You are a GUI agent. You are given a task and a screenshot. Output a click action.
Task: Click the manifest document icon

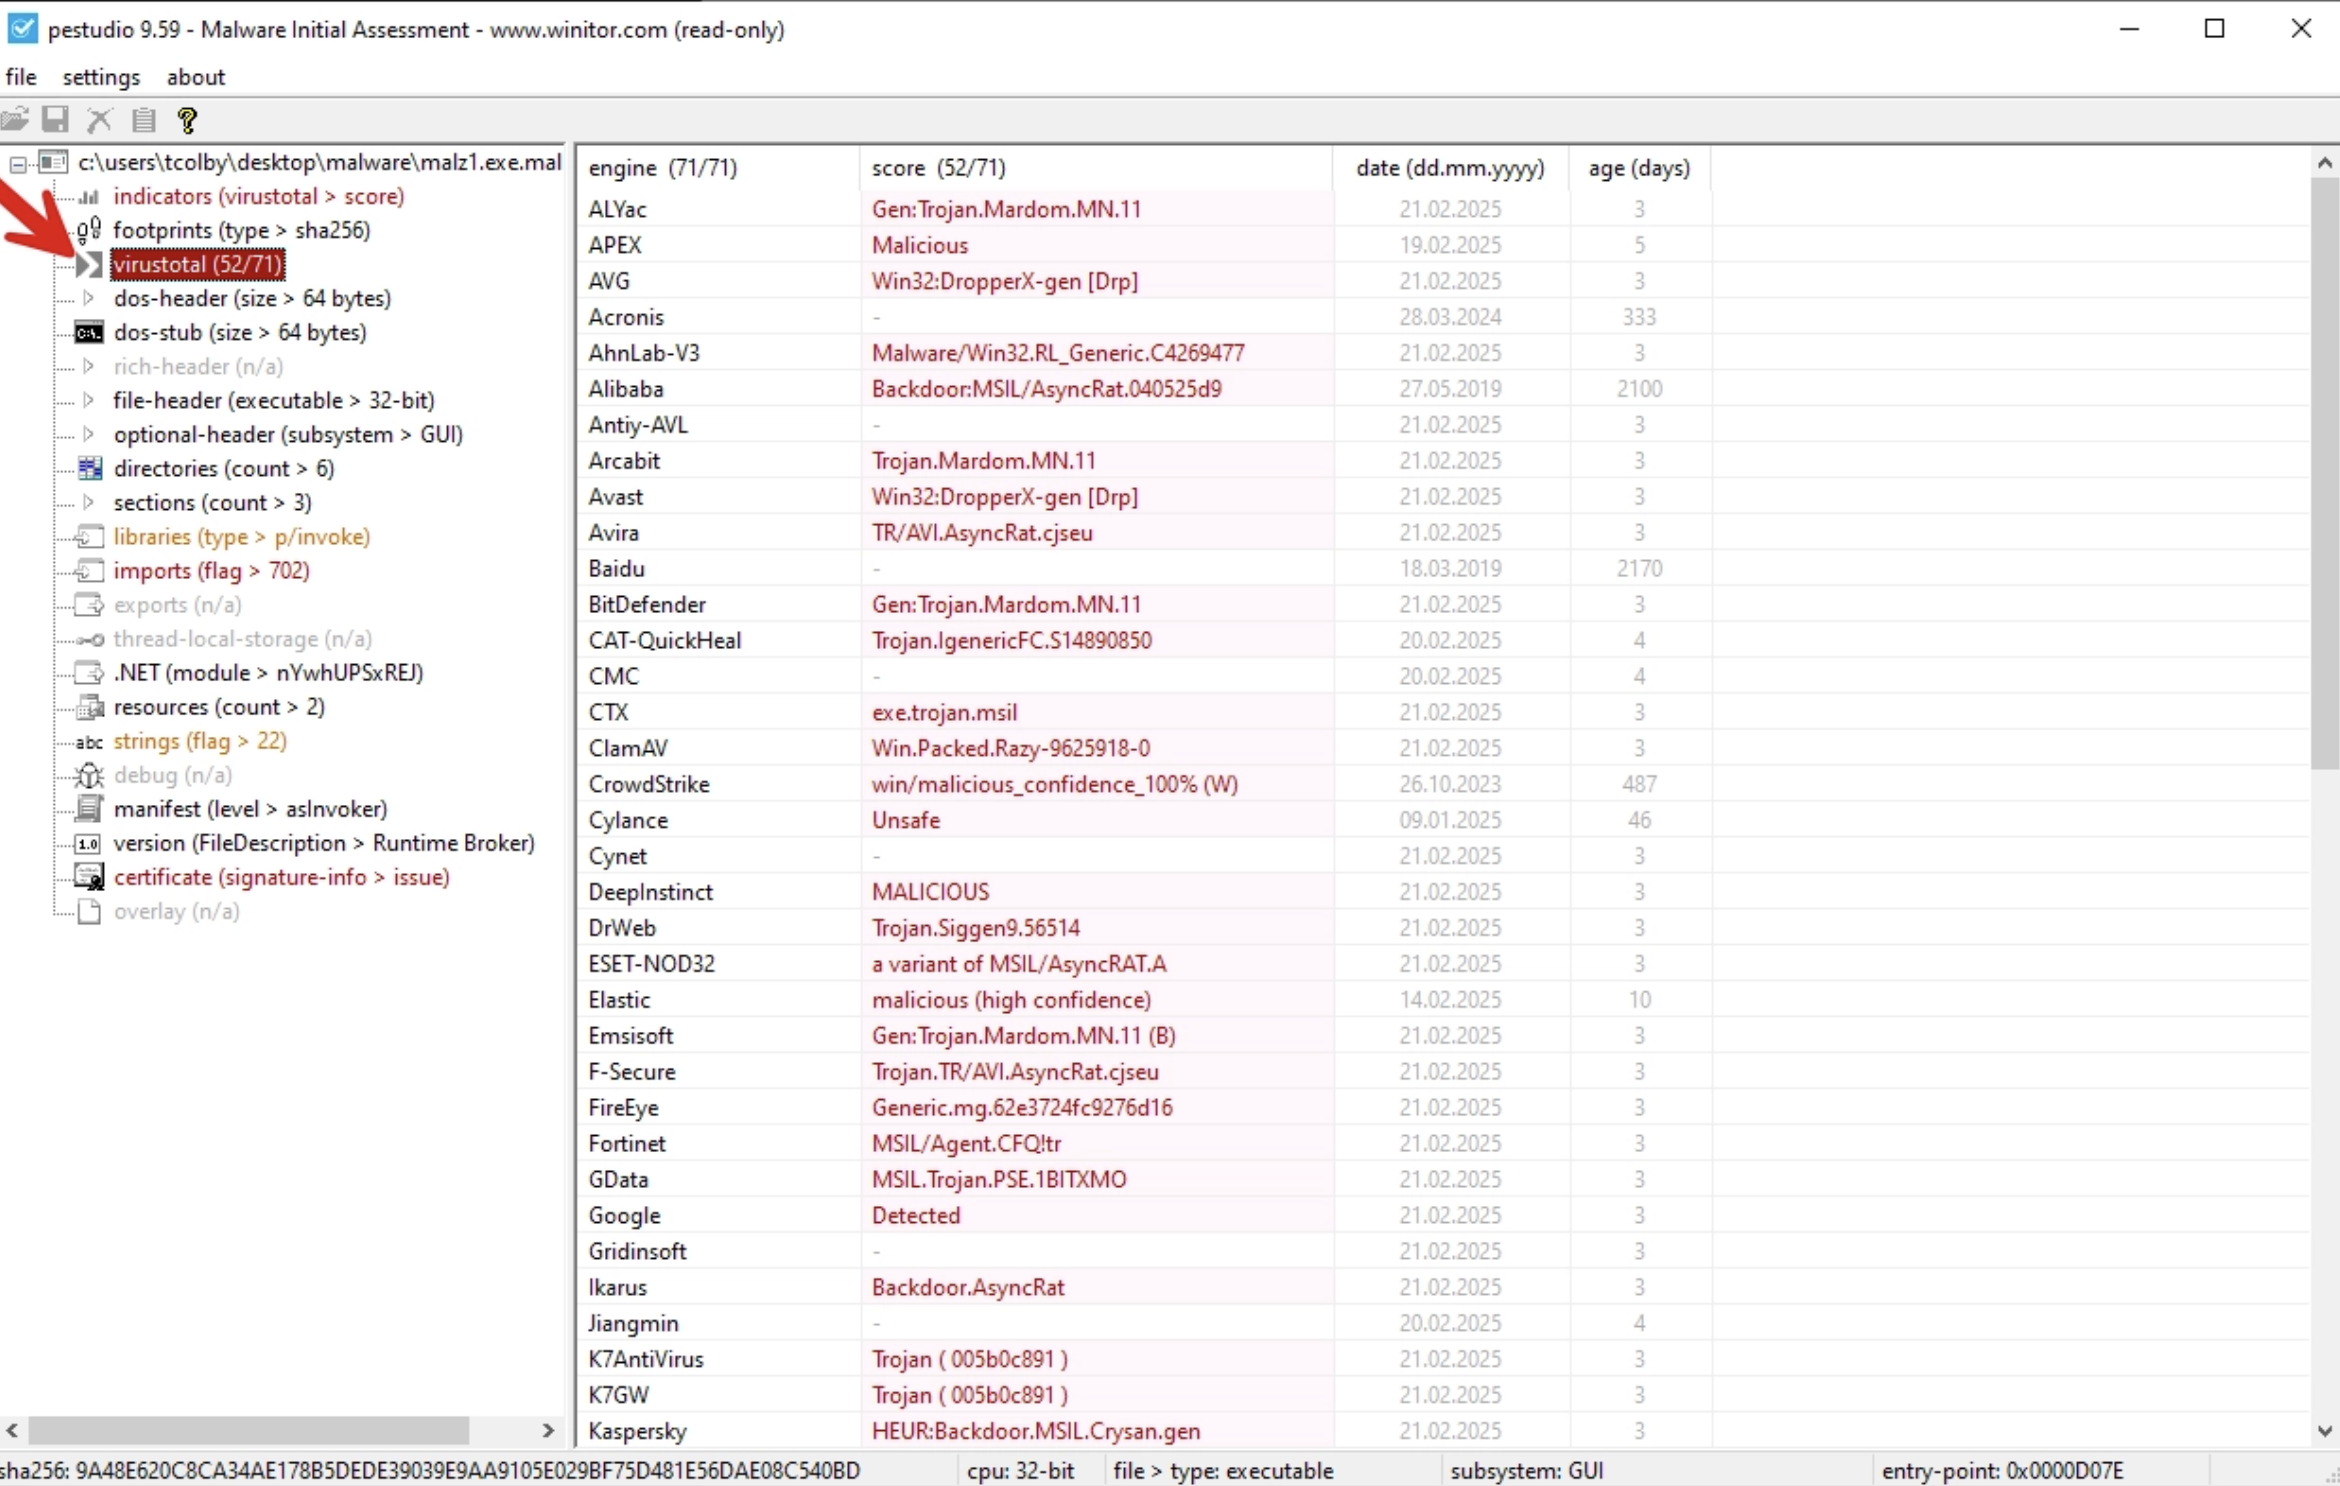pyautogui.click(x=89, y=808)
